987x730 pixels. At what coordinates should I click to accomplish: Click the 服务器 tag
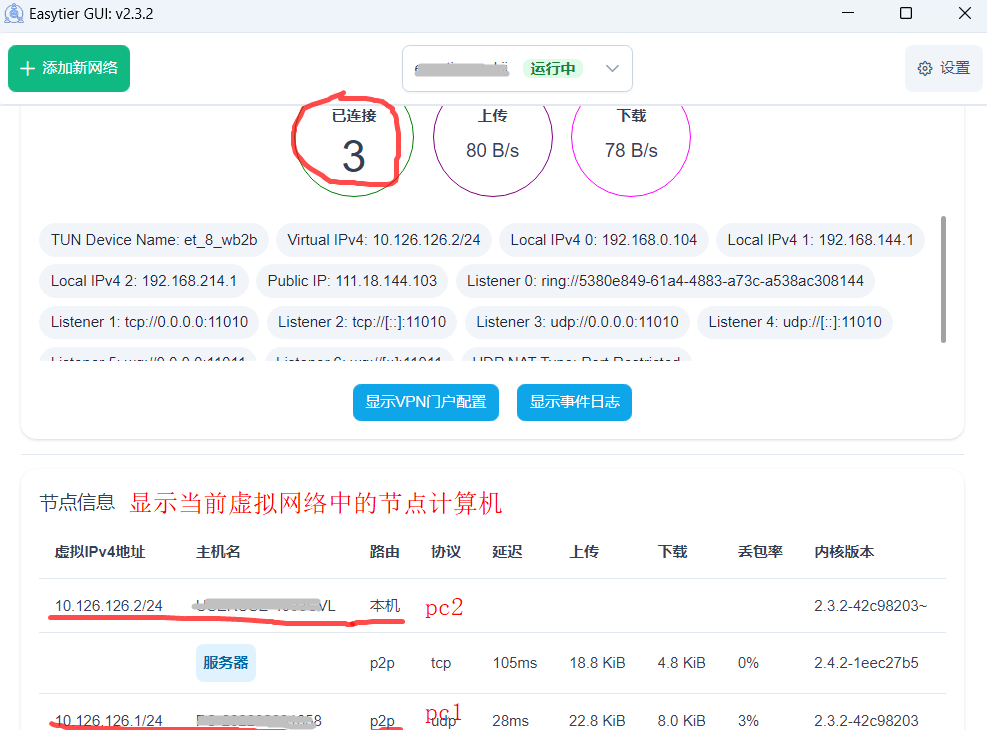[x=226, y=663]
